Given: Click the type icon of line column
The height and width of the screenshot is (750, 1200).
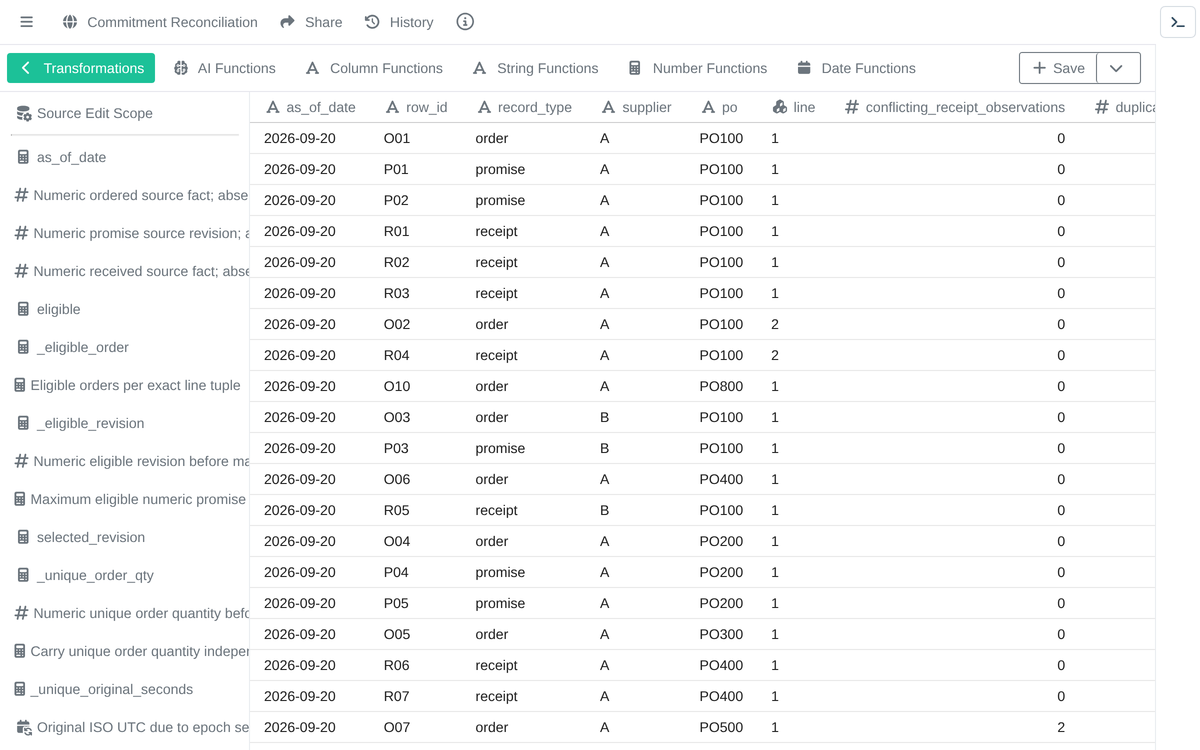Looking at the screenshot, I should pos(780,107).
